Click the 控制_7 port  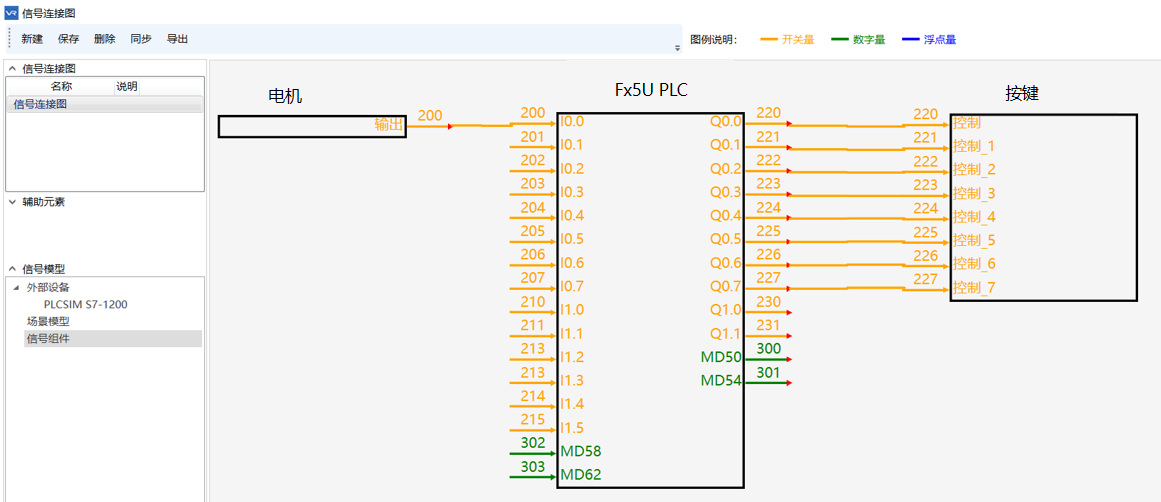click(x=974, y=288)
